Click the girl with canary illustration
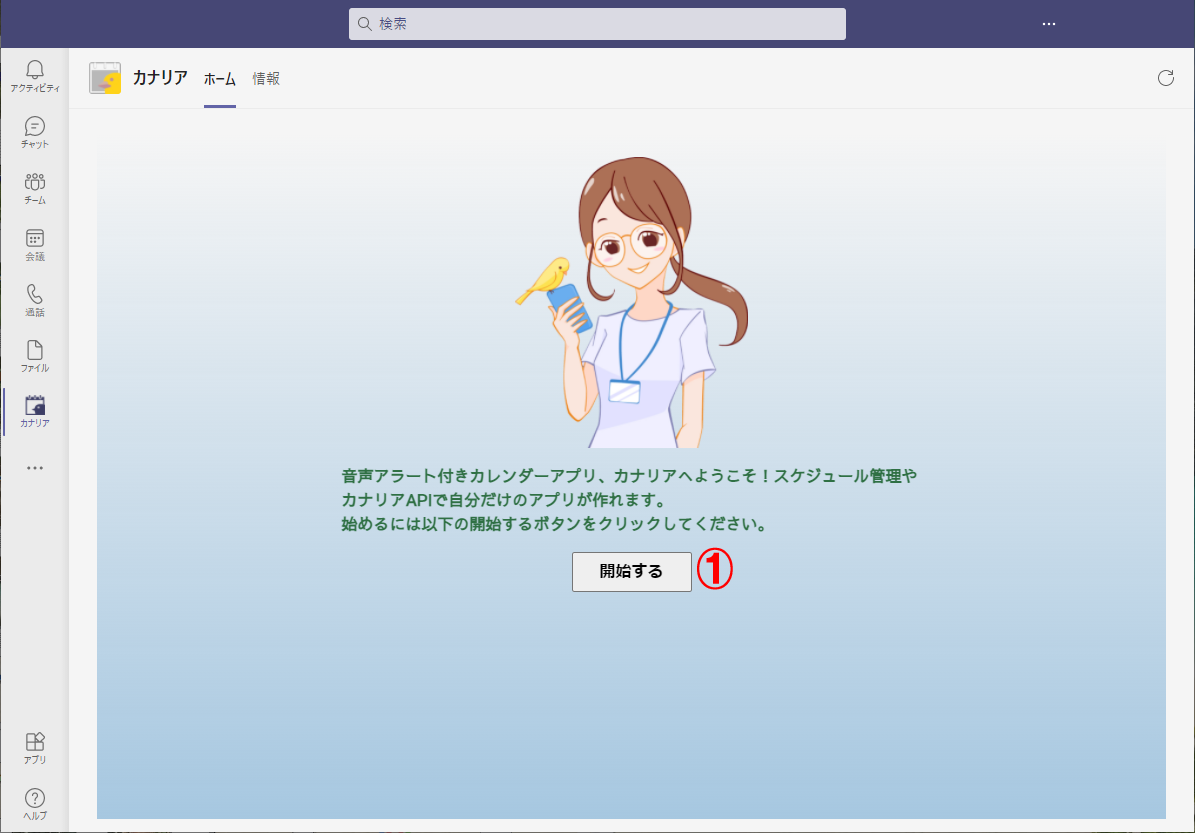 click(x=633, y=303)
